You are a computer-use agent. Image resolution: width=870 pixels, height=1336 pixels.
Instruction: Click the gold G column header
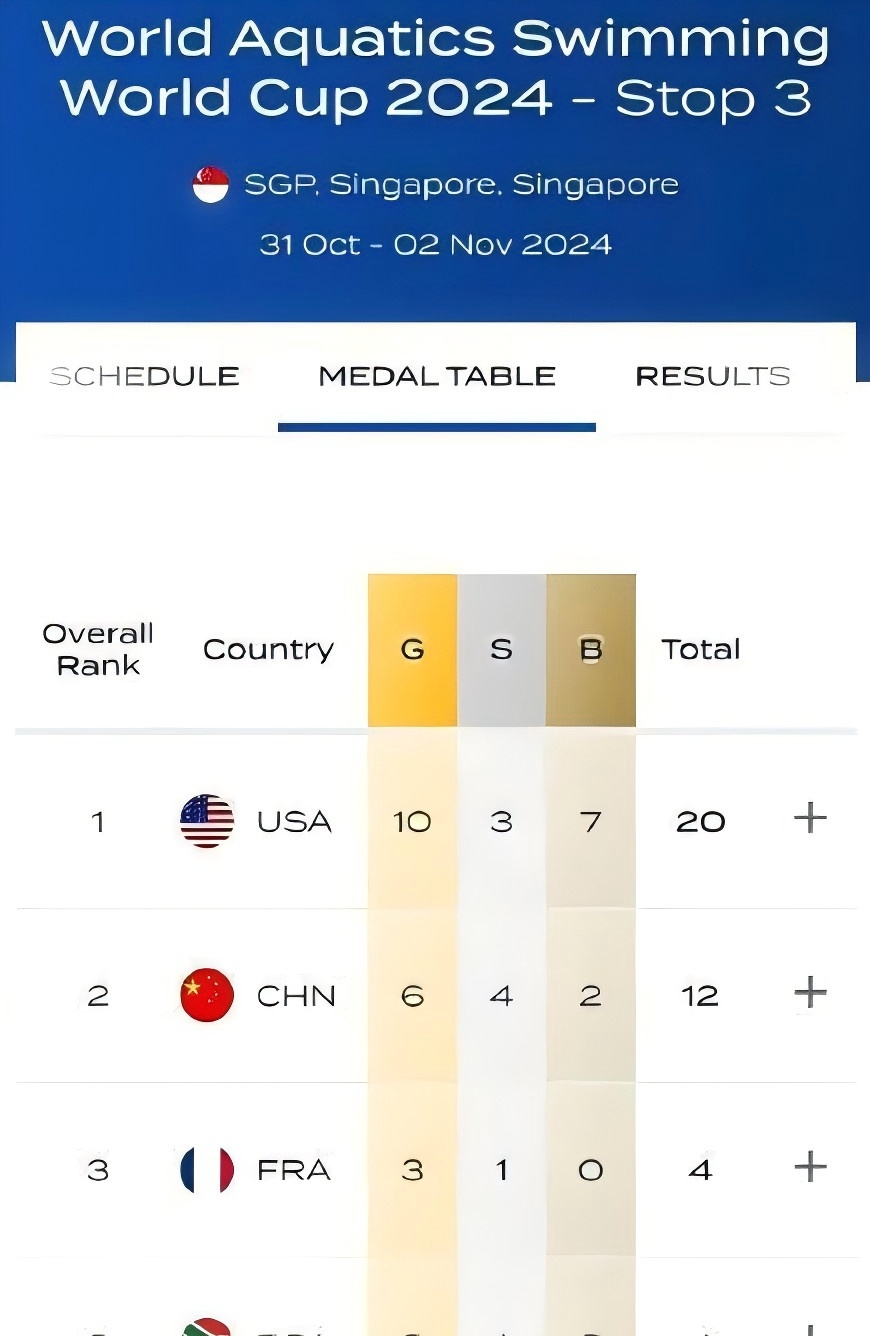(412, 650)
